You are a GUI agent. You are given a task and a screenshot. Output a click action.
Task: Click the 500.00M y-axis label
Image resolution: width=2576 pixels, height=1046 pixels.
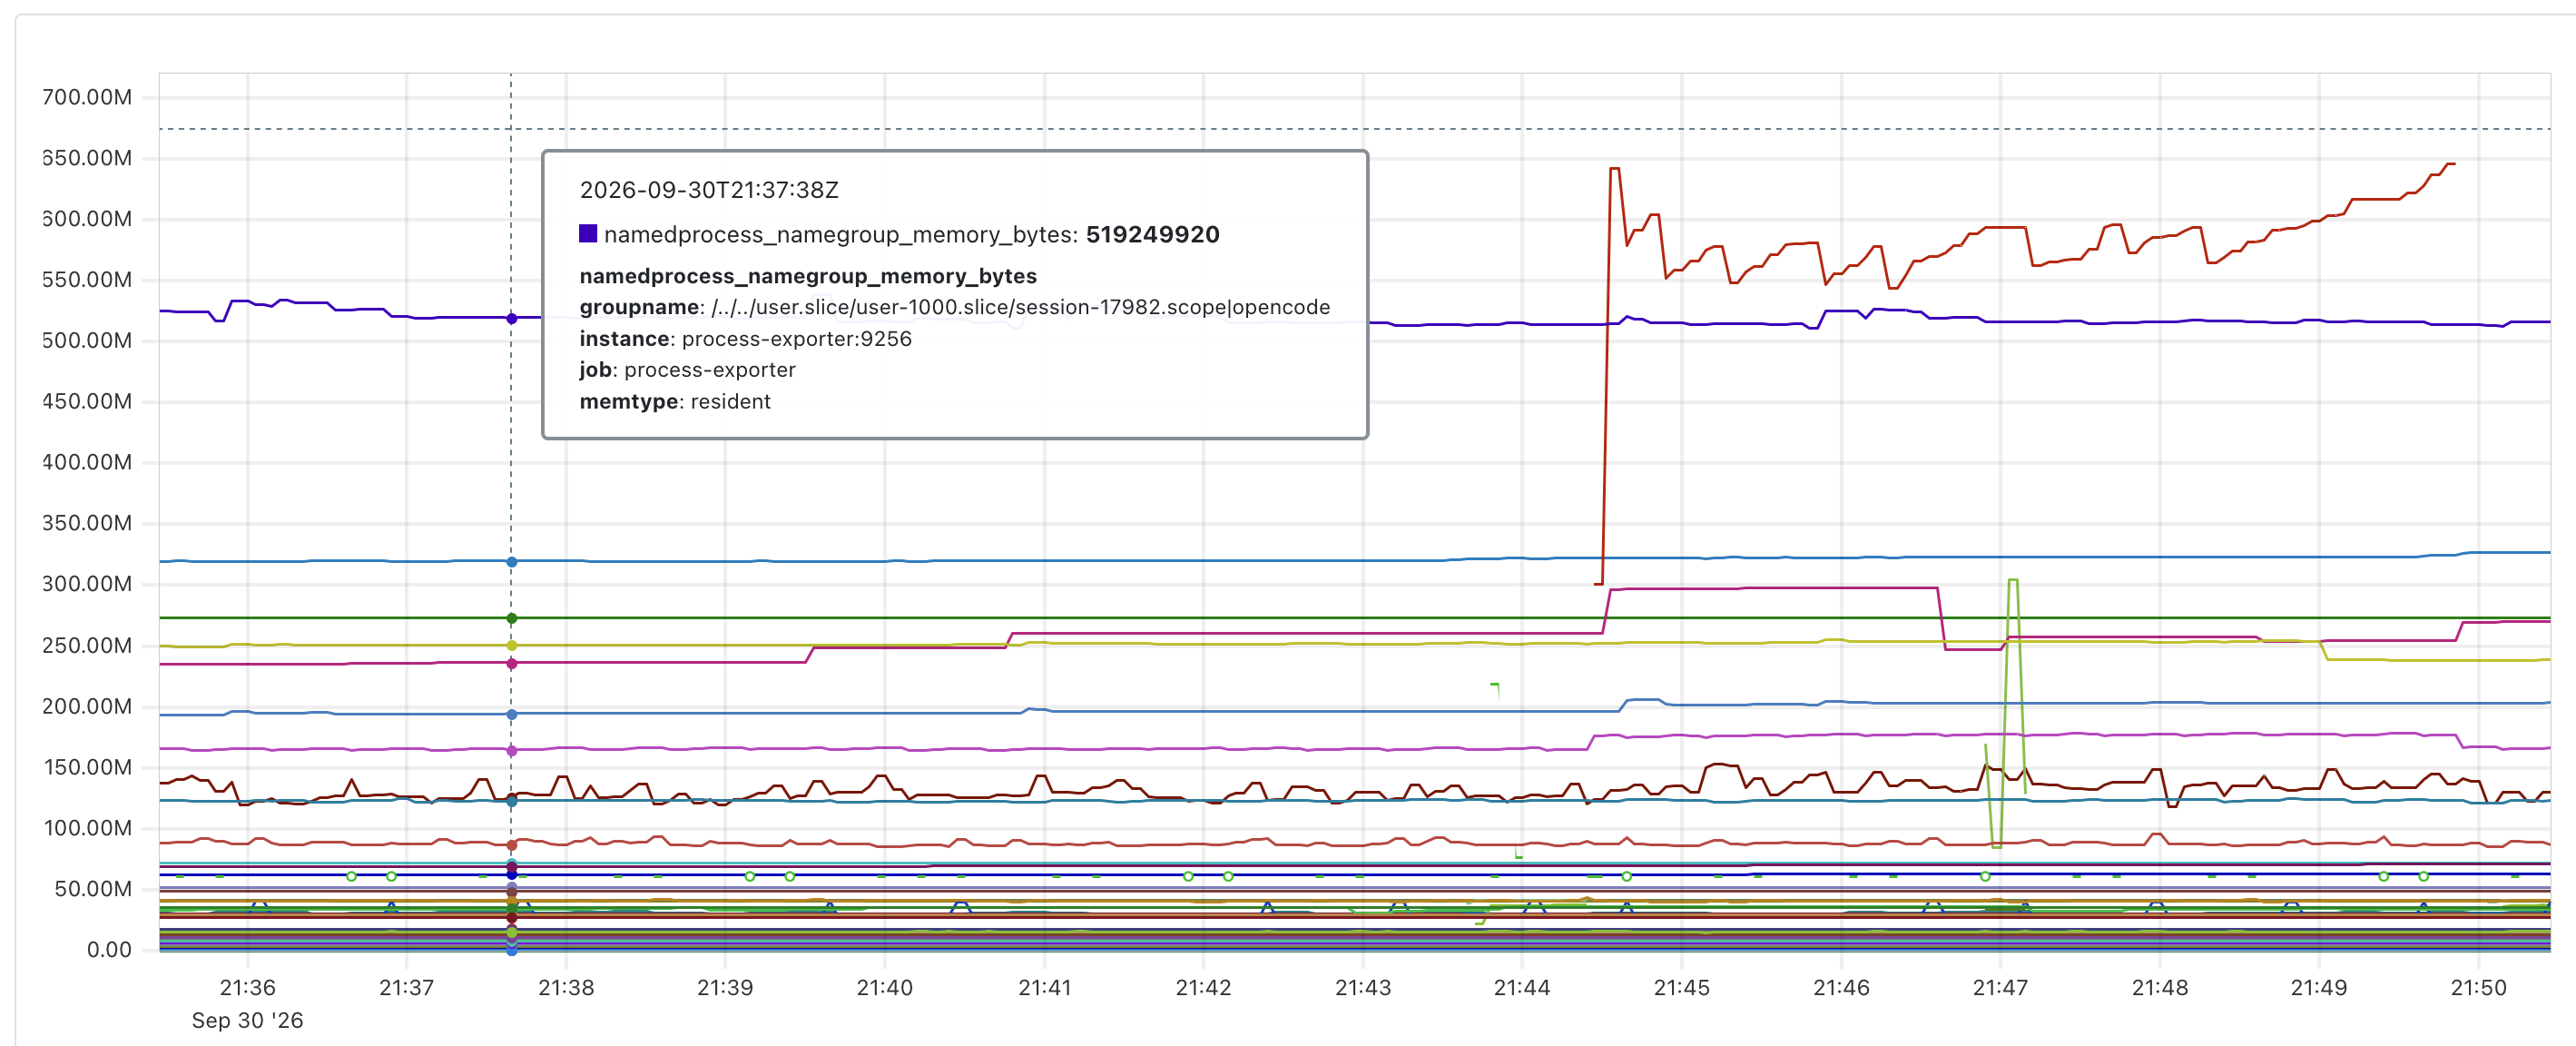tap(87, 340)
